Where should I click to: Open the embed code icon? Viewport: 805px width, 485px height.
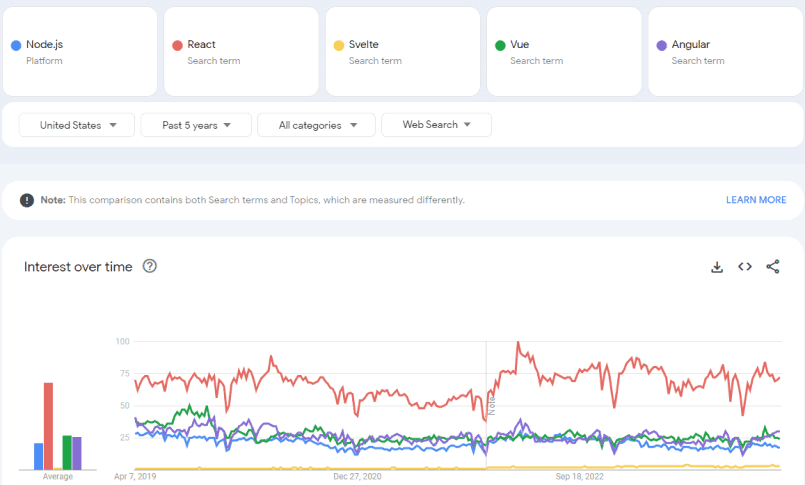[745, 266]
